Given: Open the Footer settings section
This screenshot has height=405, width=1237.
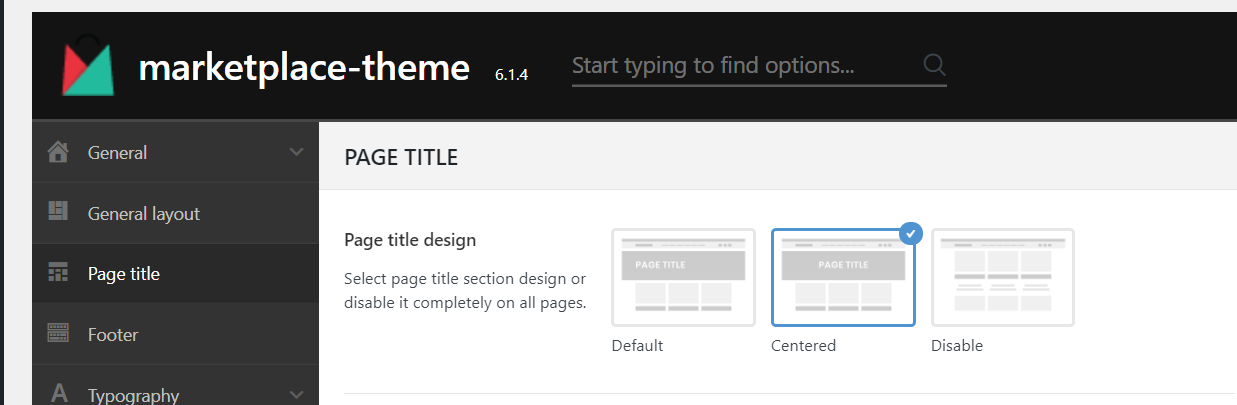Looking at the screenshot, I should click(x=113, y=335).
